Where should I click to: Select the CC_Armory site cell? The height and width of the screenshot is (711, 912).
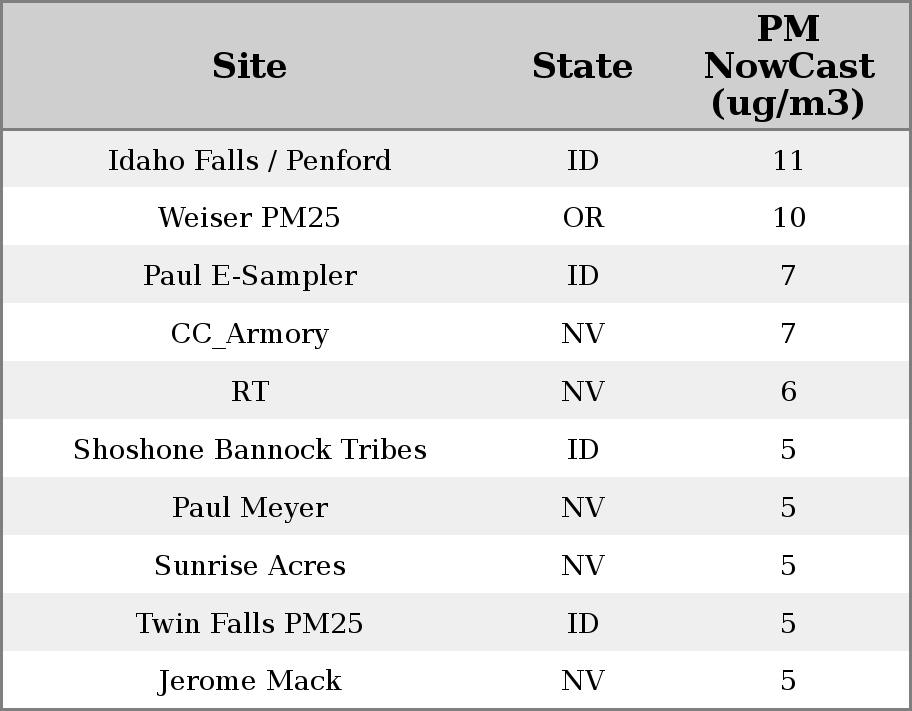tap(250, 334)
